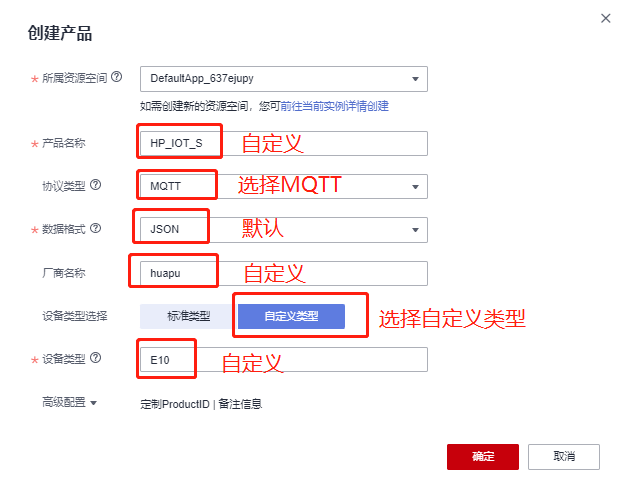Image resolution: width=623 pixels, height=492 pixels.
Task: Click the 定制ProductID option
Action: point(177,404)
